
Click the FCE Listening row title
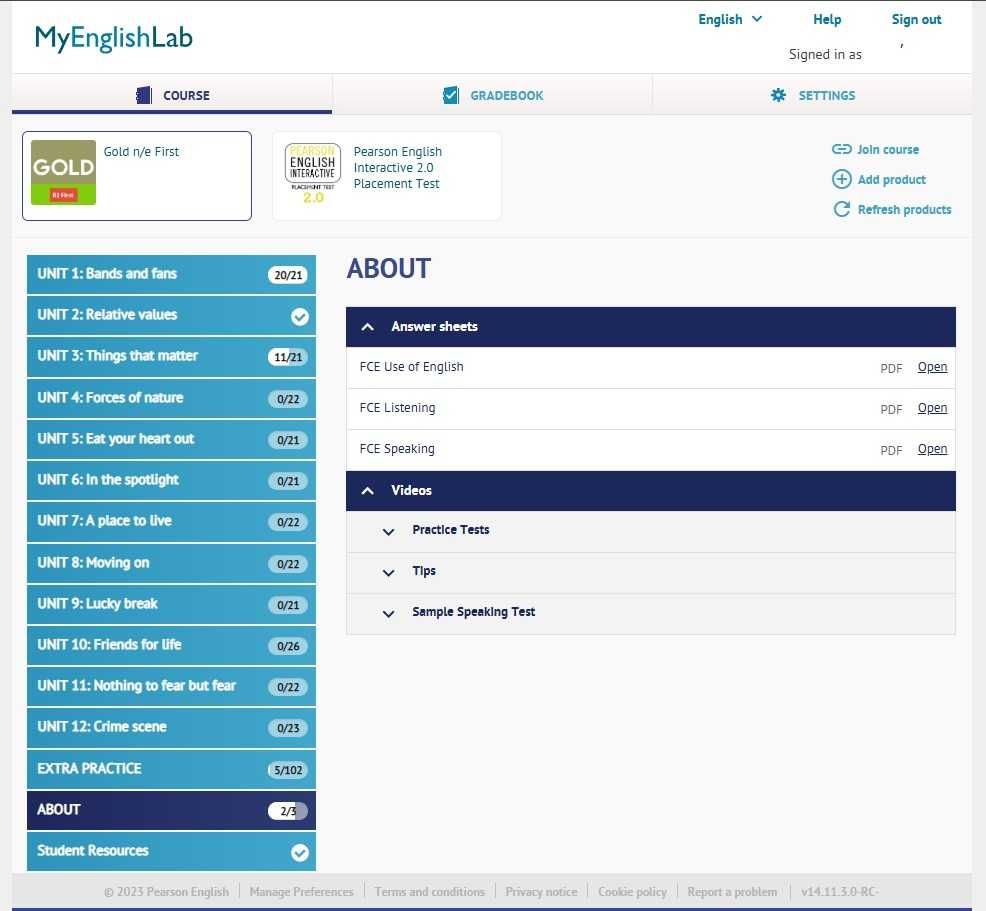tap(397, 408)
